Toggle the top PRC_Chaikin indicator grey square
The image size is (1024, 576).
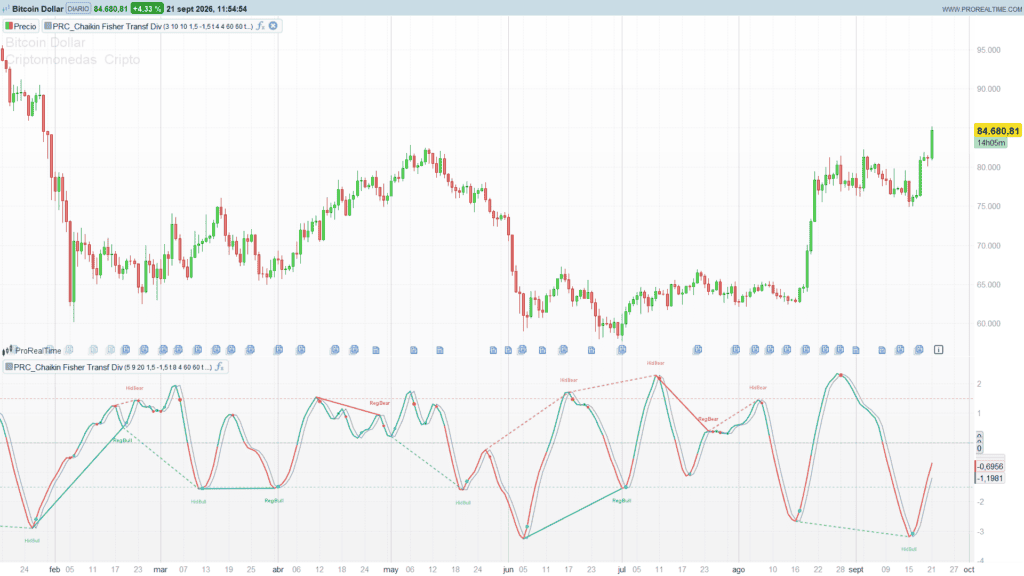pos(48,26)
